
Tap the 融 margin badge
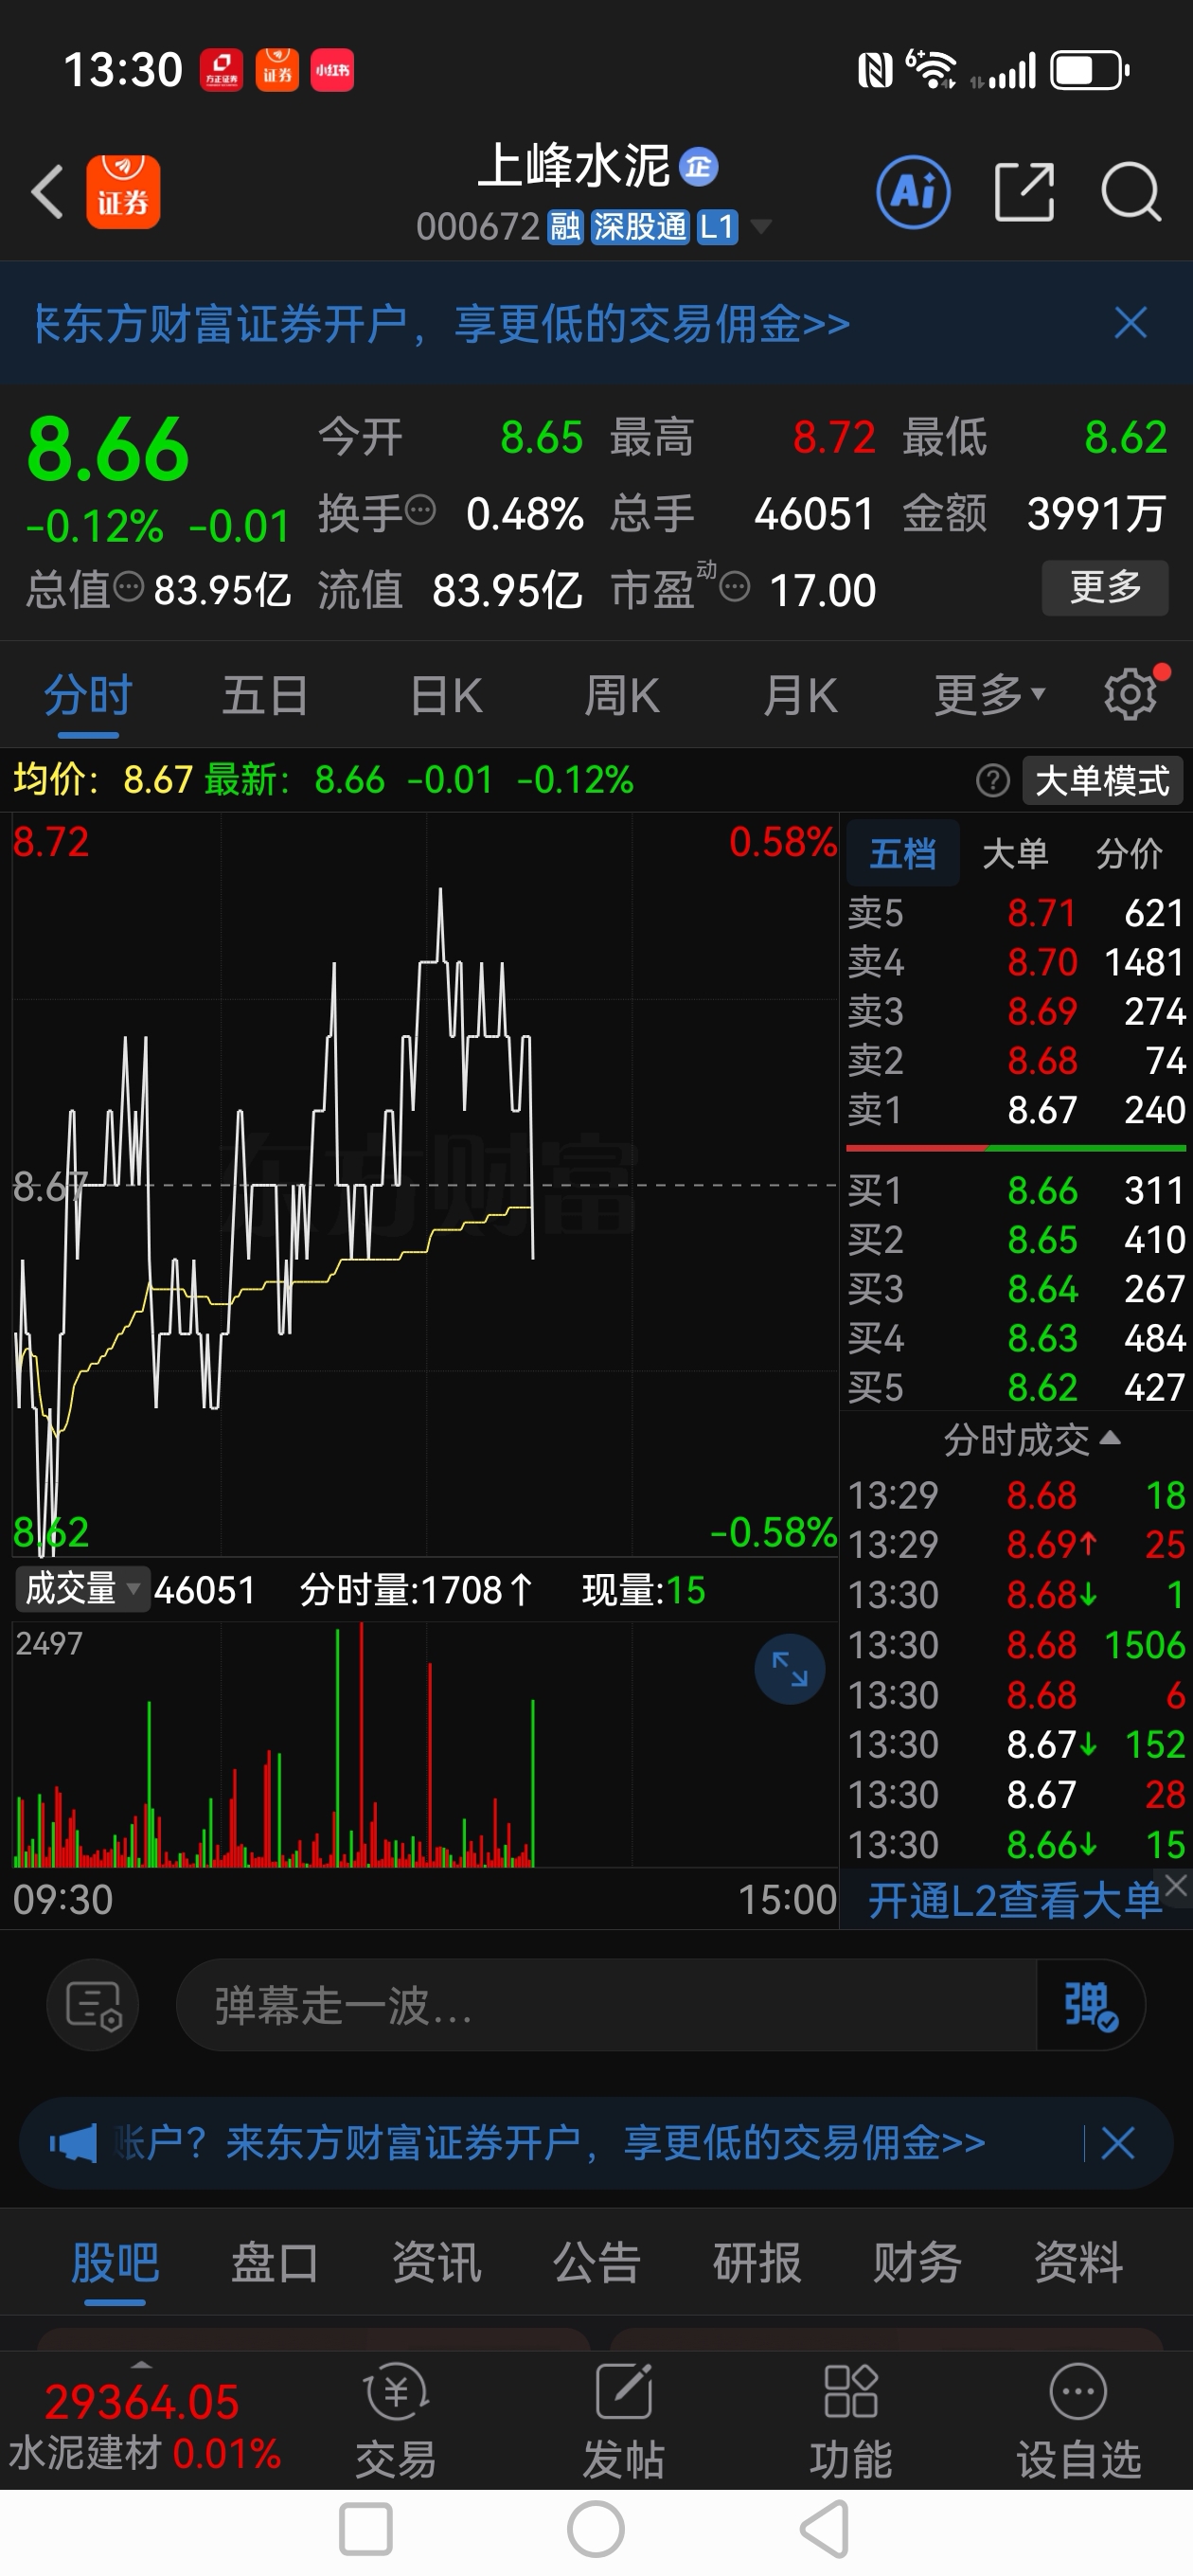click(565, 227)
